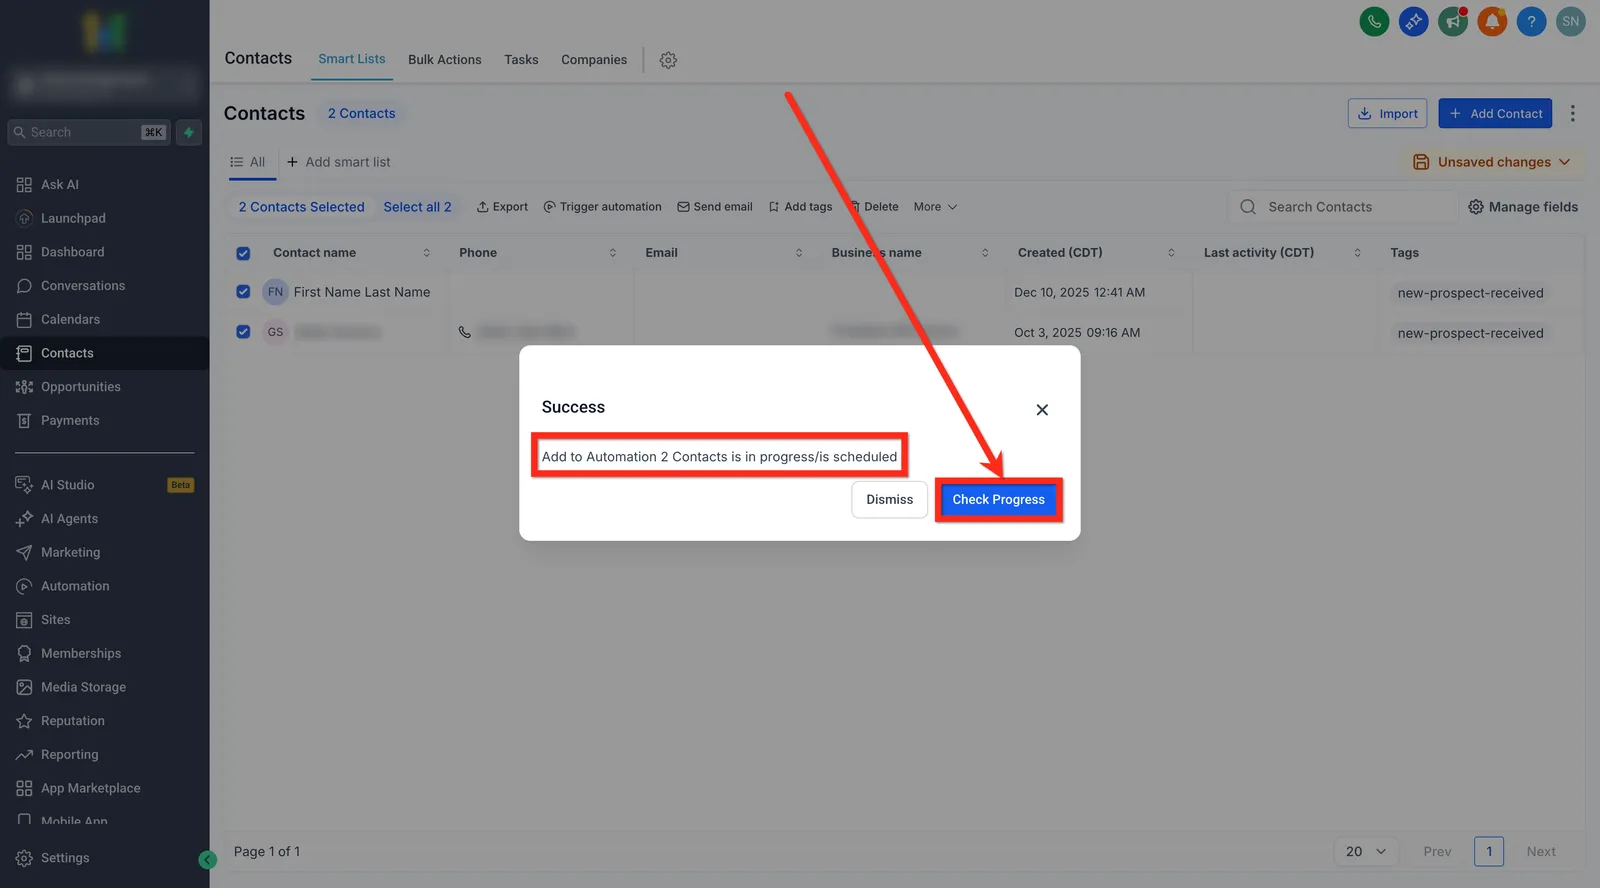Uncheck First Name Last Name contact
Screen dimensions: 1600x888
243,292
